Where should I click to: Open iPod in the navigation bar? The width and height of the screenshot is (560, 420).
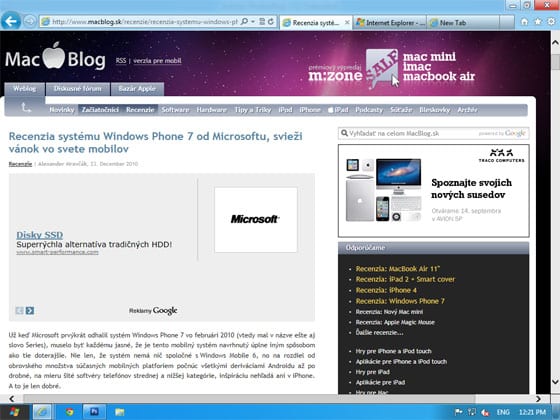point(285,110)
